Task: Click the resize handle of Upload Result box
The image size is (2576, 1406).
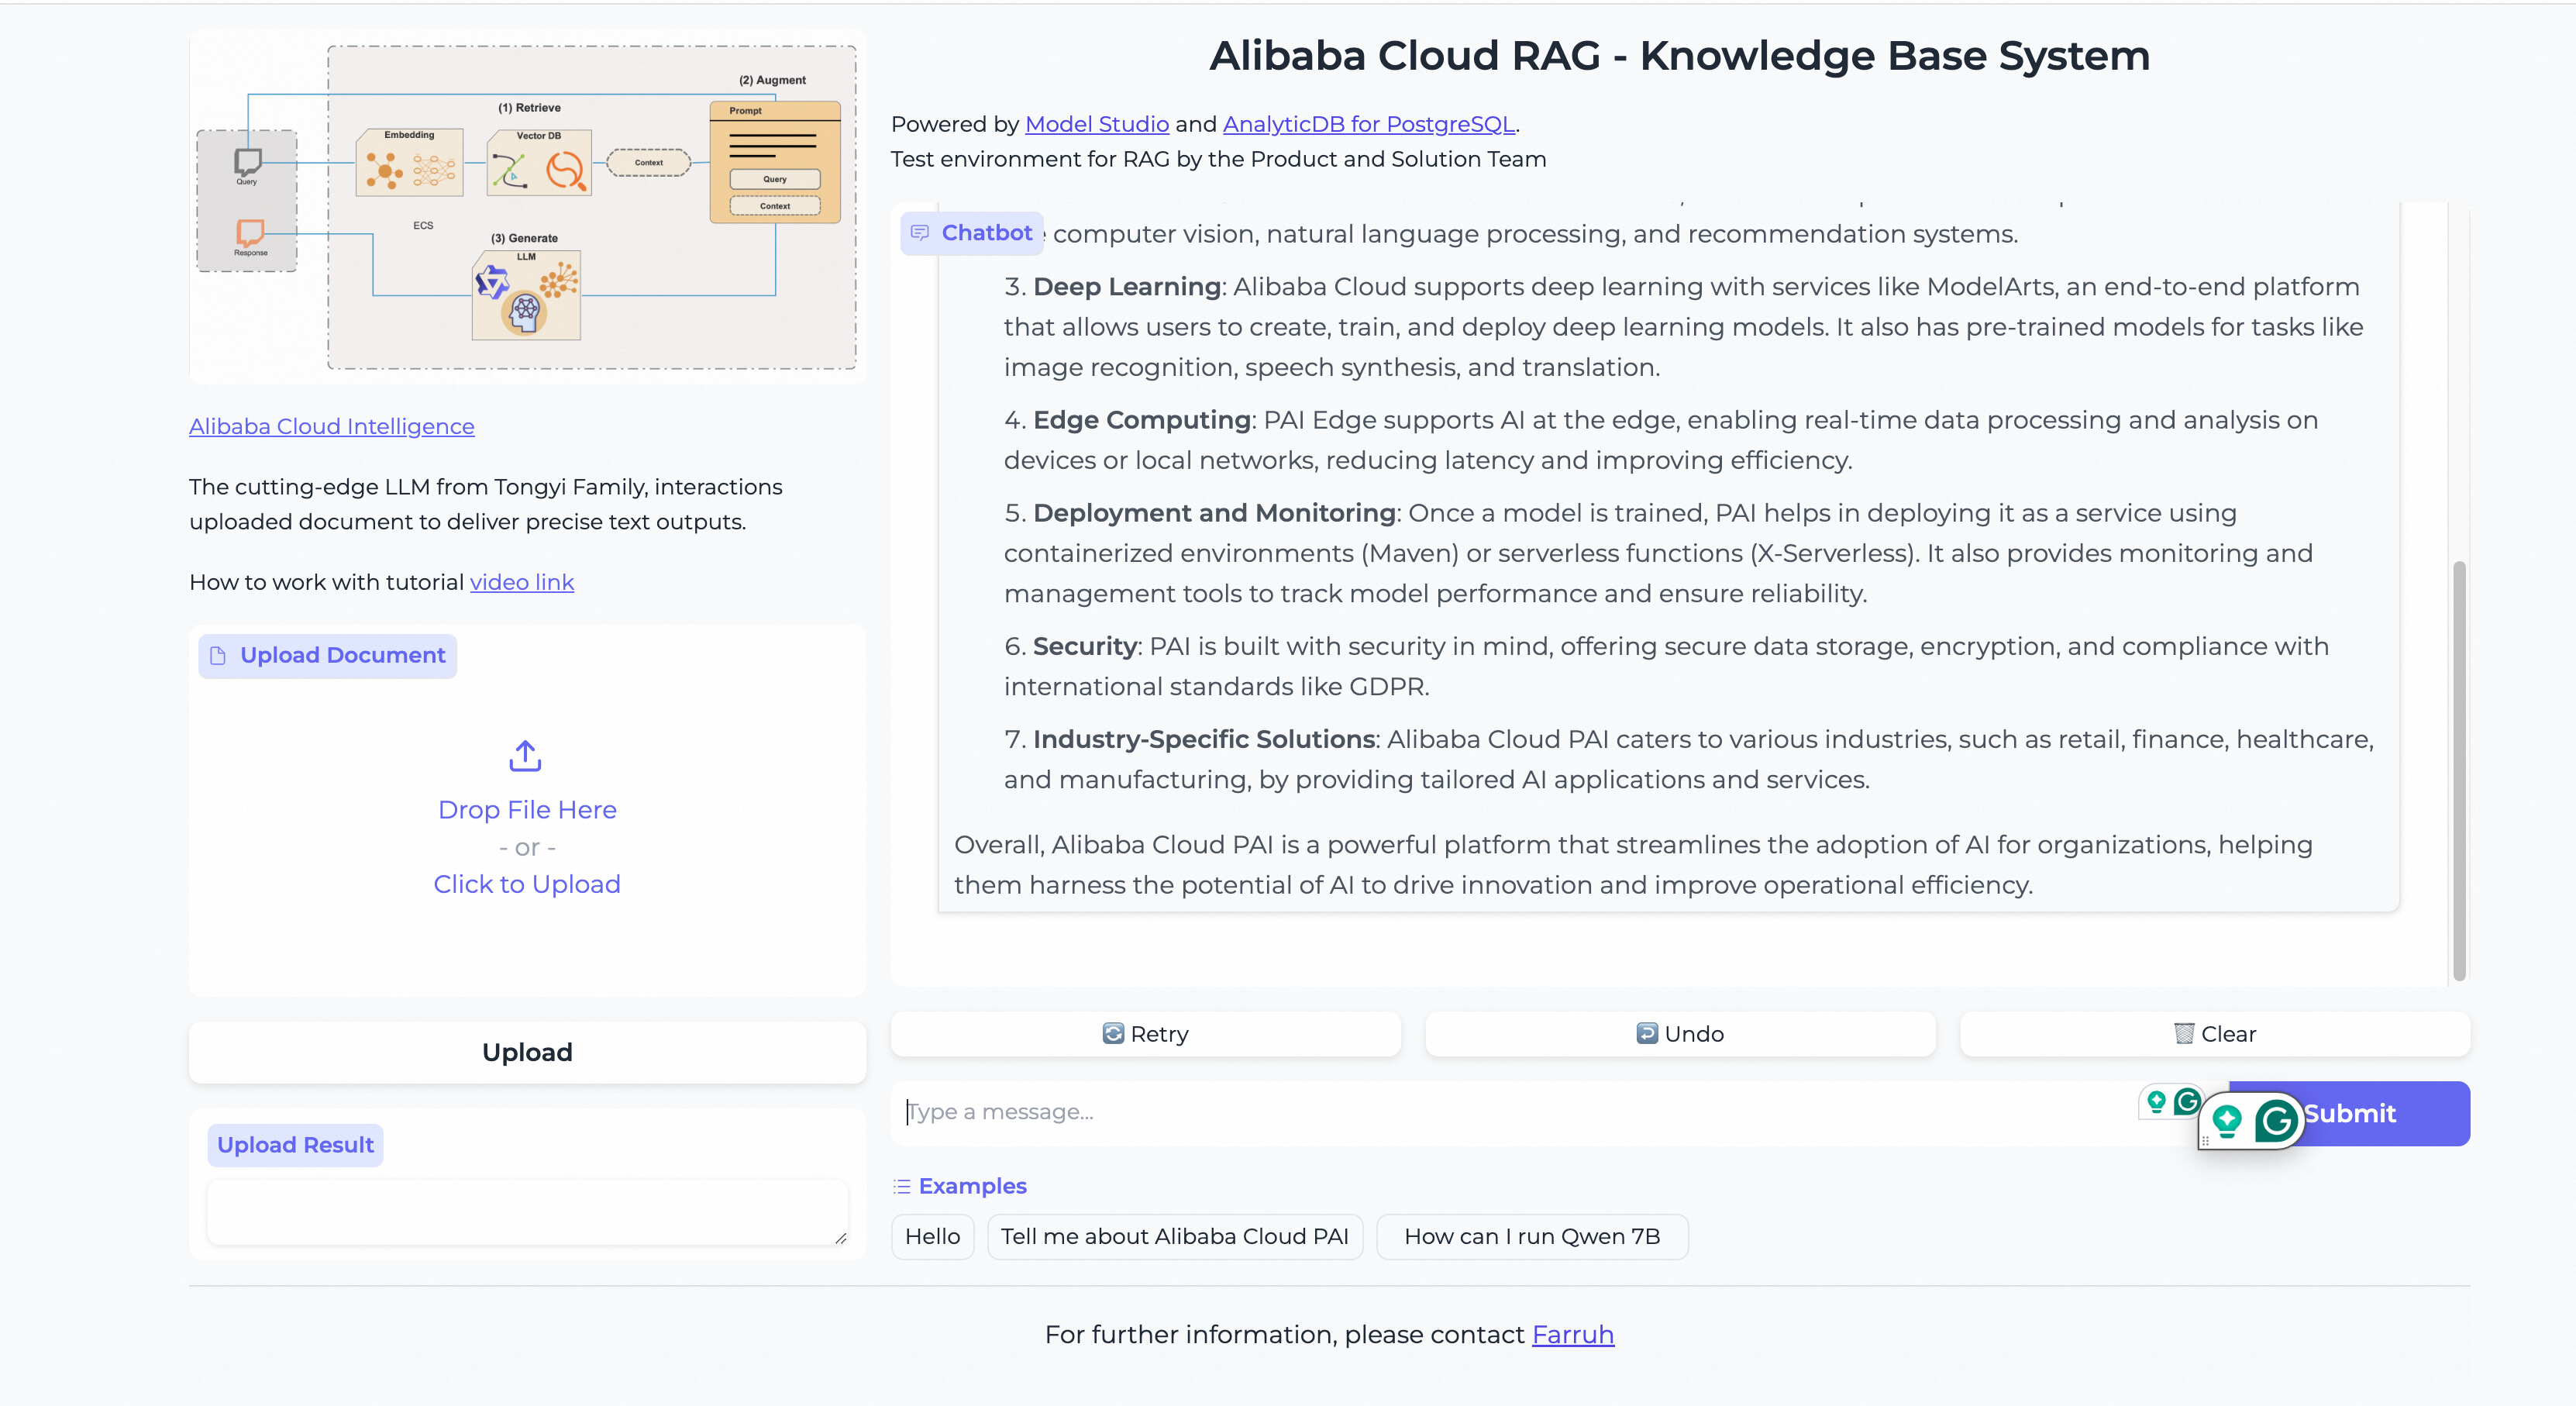Action: [x=840, y=1237]
